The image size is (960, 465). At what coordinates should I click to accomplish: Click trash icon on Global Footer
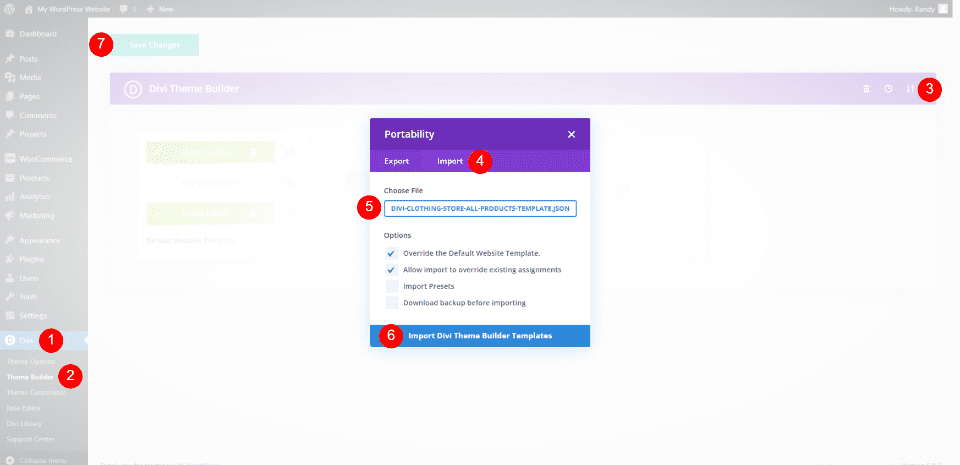coord(253,214)
